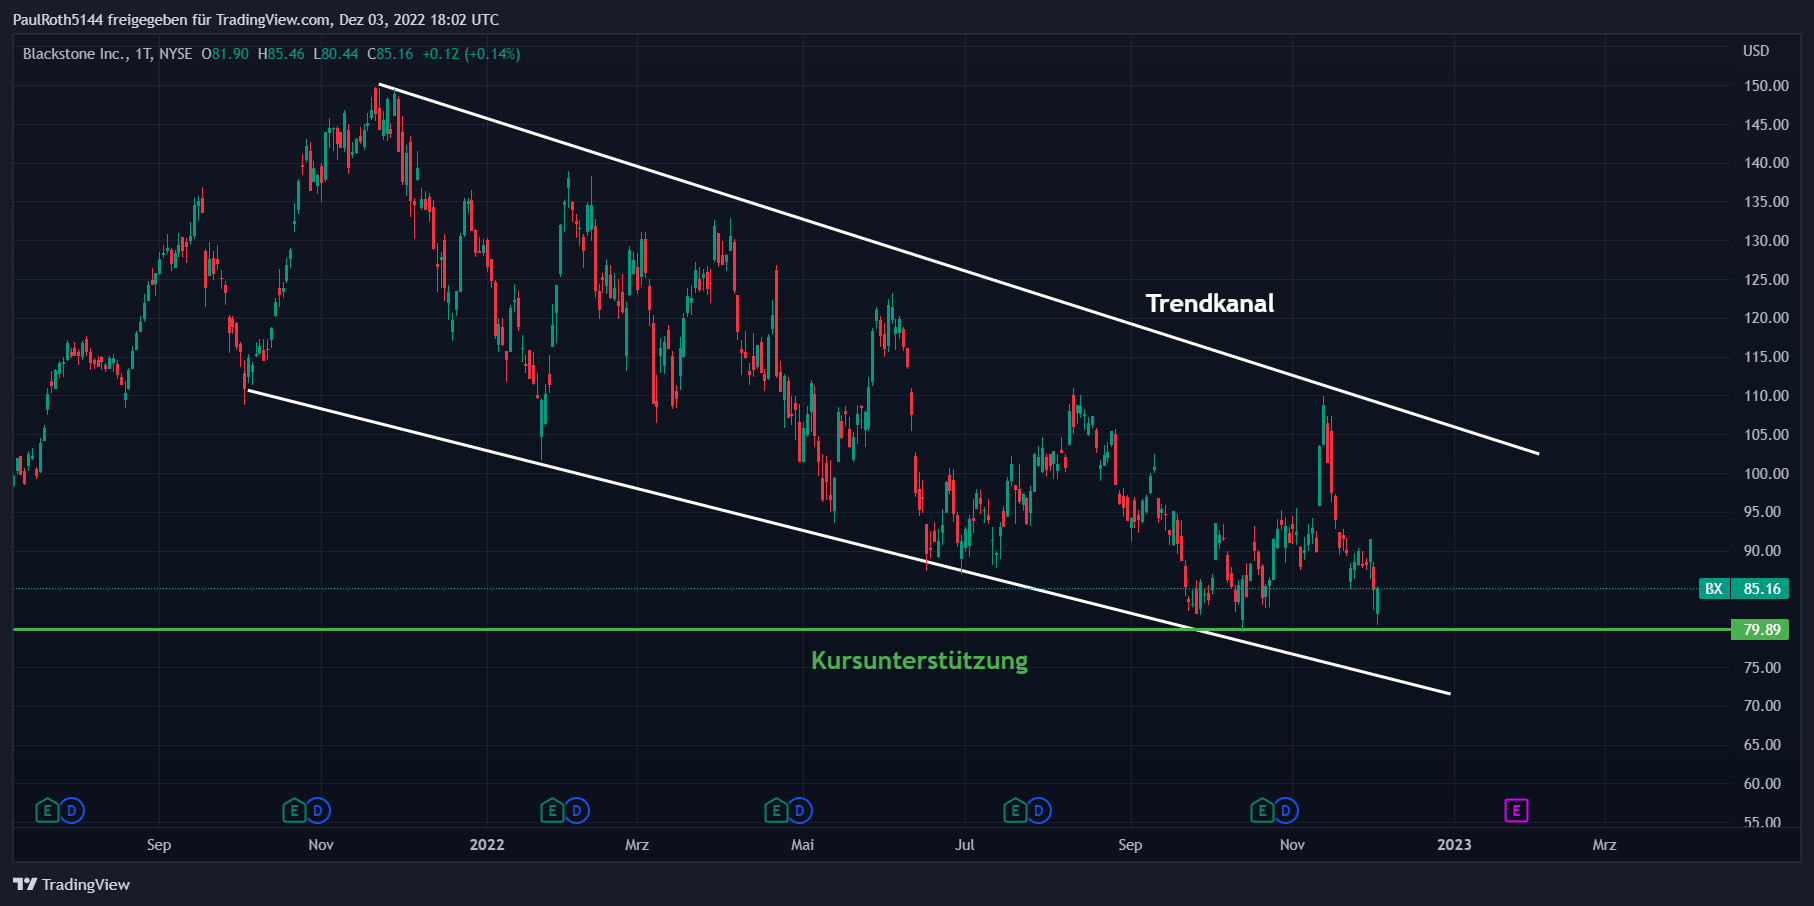1814x906 pixels.
Task: Select the lower white trend channel line
Action: pos(848,541)
